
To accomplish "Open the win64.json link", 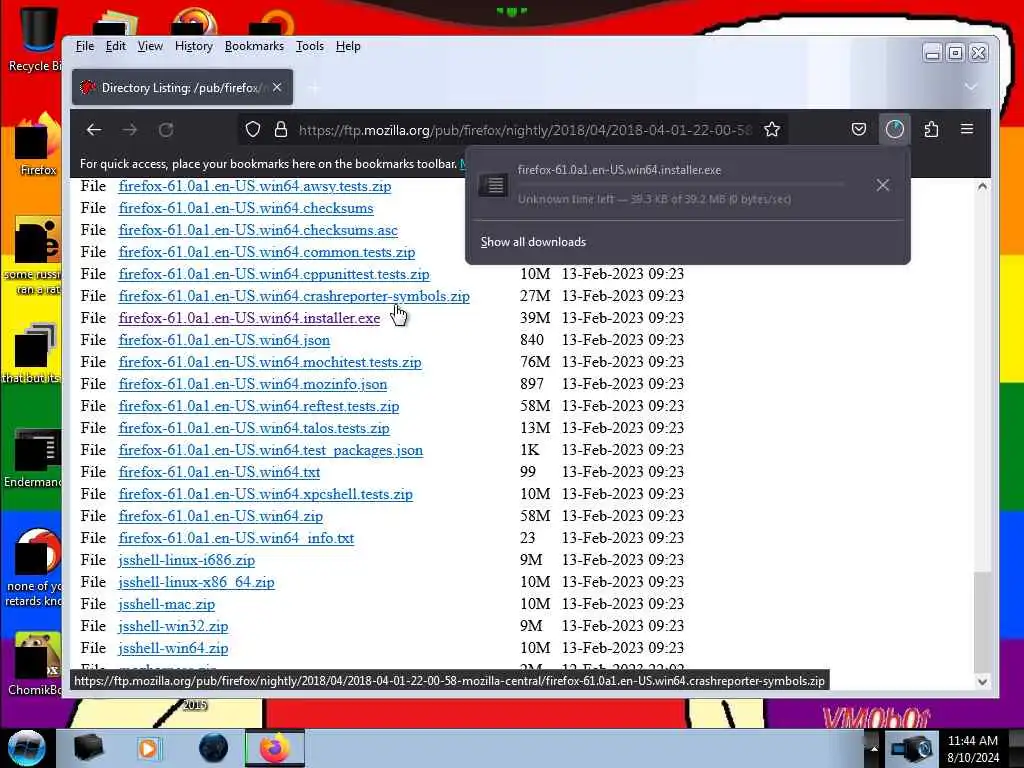I will point(224,340).
